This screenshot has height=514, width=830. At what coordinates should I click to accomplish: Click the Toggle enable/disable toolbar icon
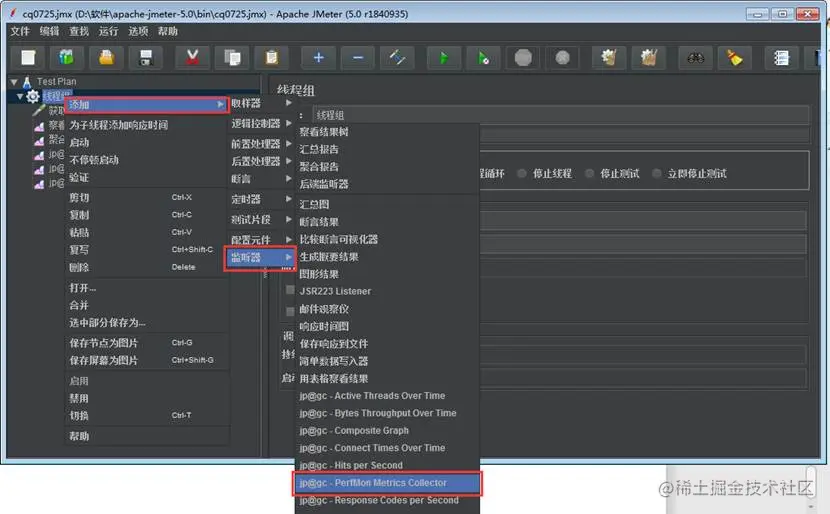tap(398, 57)
